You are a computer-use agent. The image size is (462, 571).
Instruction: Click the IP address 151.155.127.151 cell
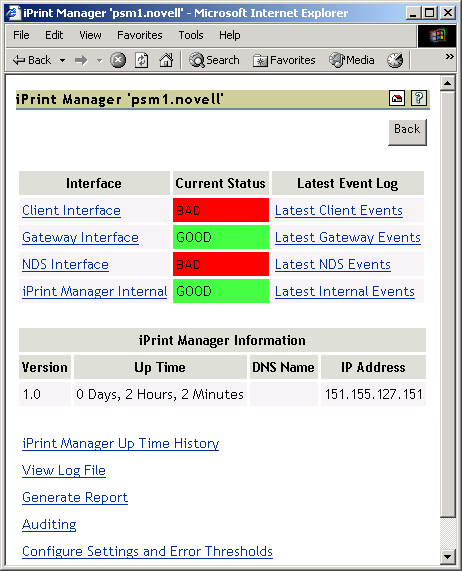coord(373,394)
